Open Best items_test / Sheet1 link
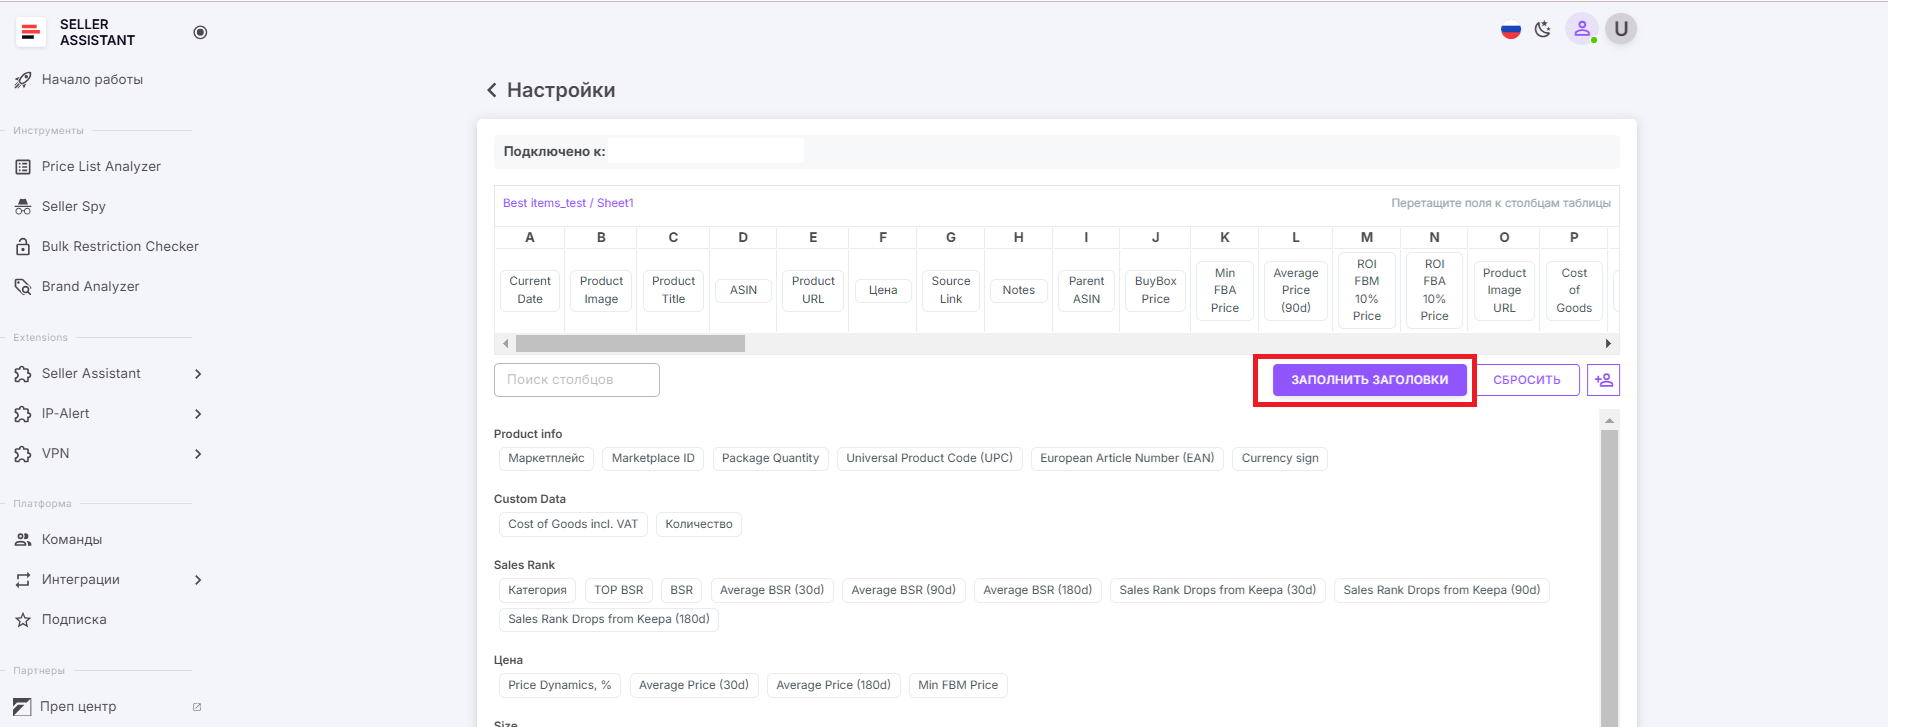 (568, 203)
